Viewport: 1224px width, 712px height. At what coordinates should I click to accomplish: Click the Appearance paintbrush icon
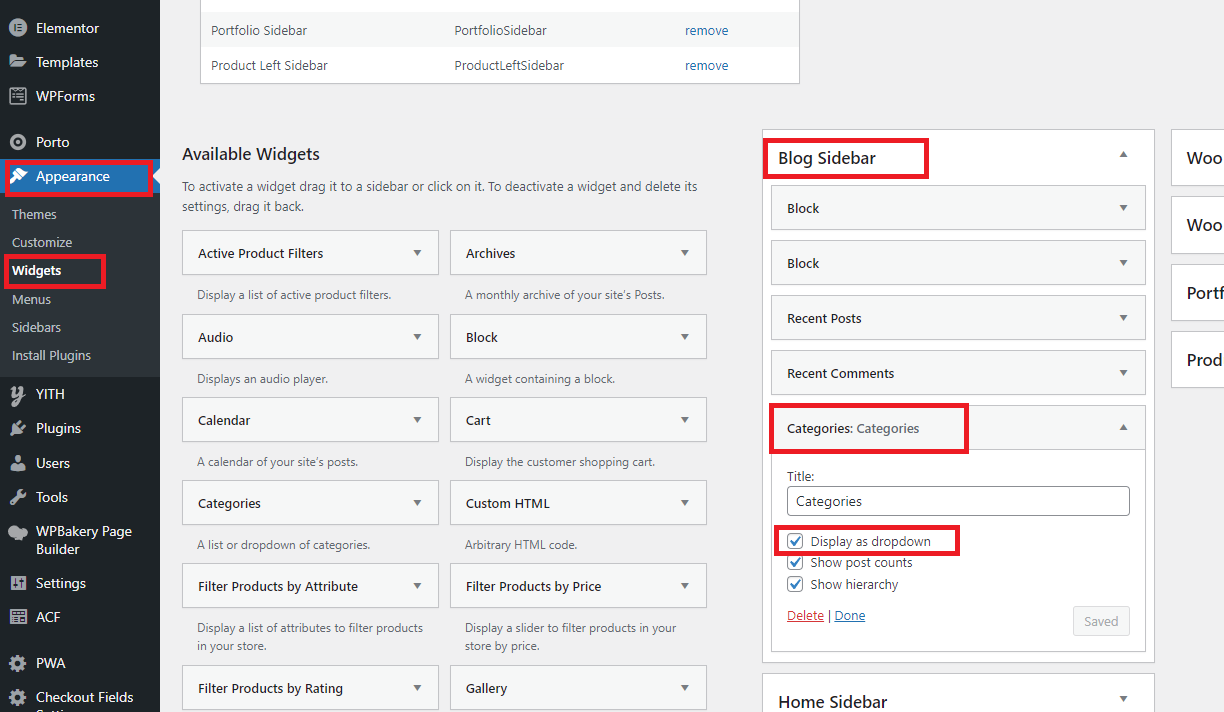(18, 176)
